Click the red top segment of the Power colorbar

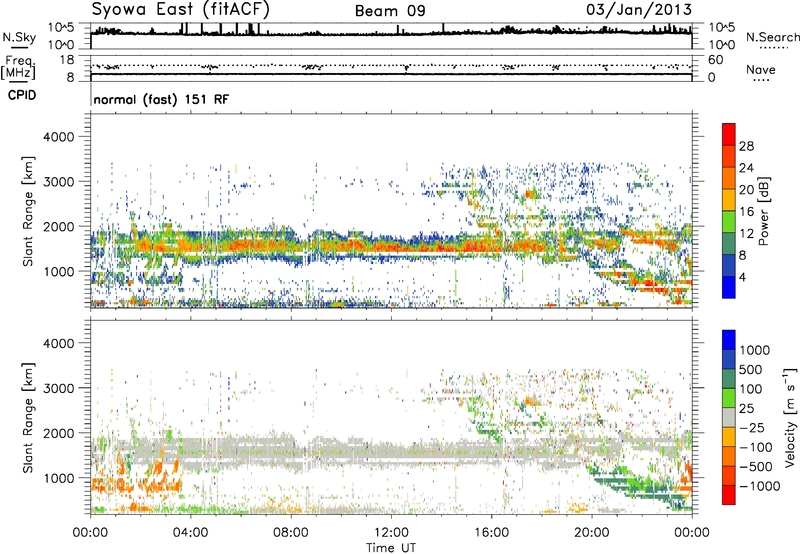(729, 135)
